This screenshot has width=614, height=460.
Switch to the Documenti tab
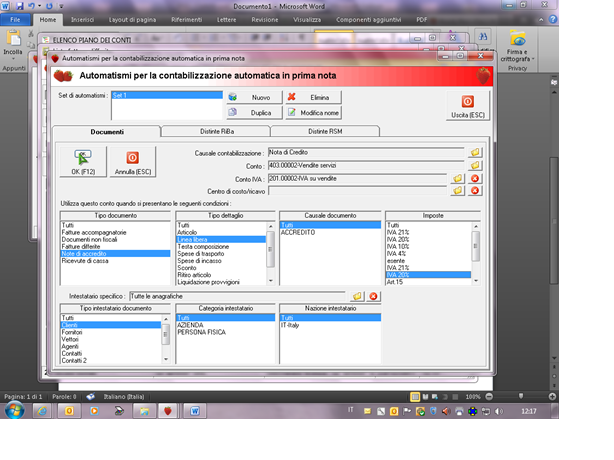click(x=107, y=132)
